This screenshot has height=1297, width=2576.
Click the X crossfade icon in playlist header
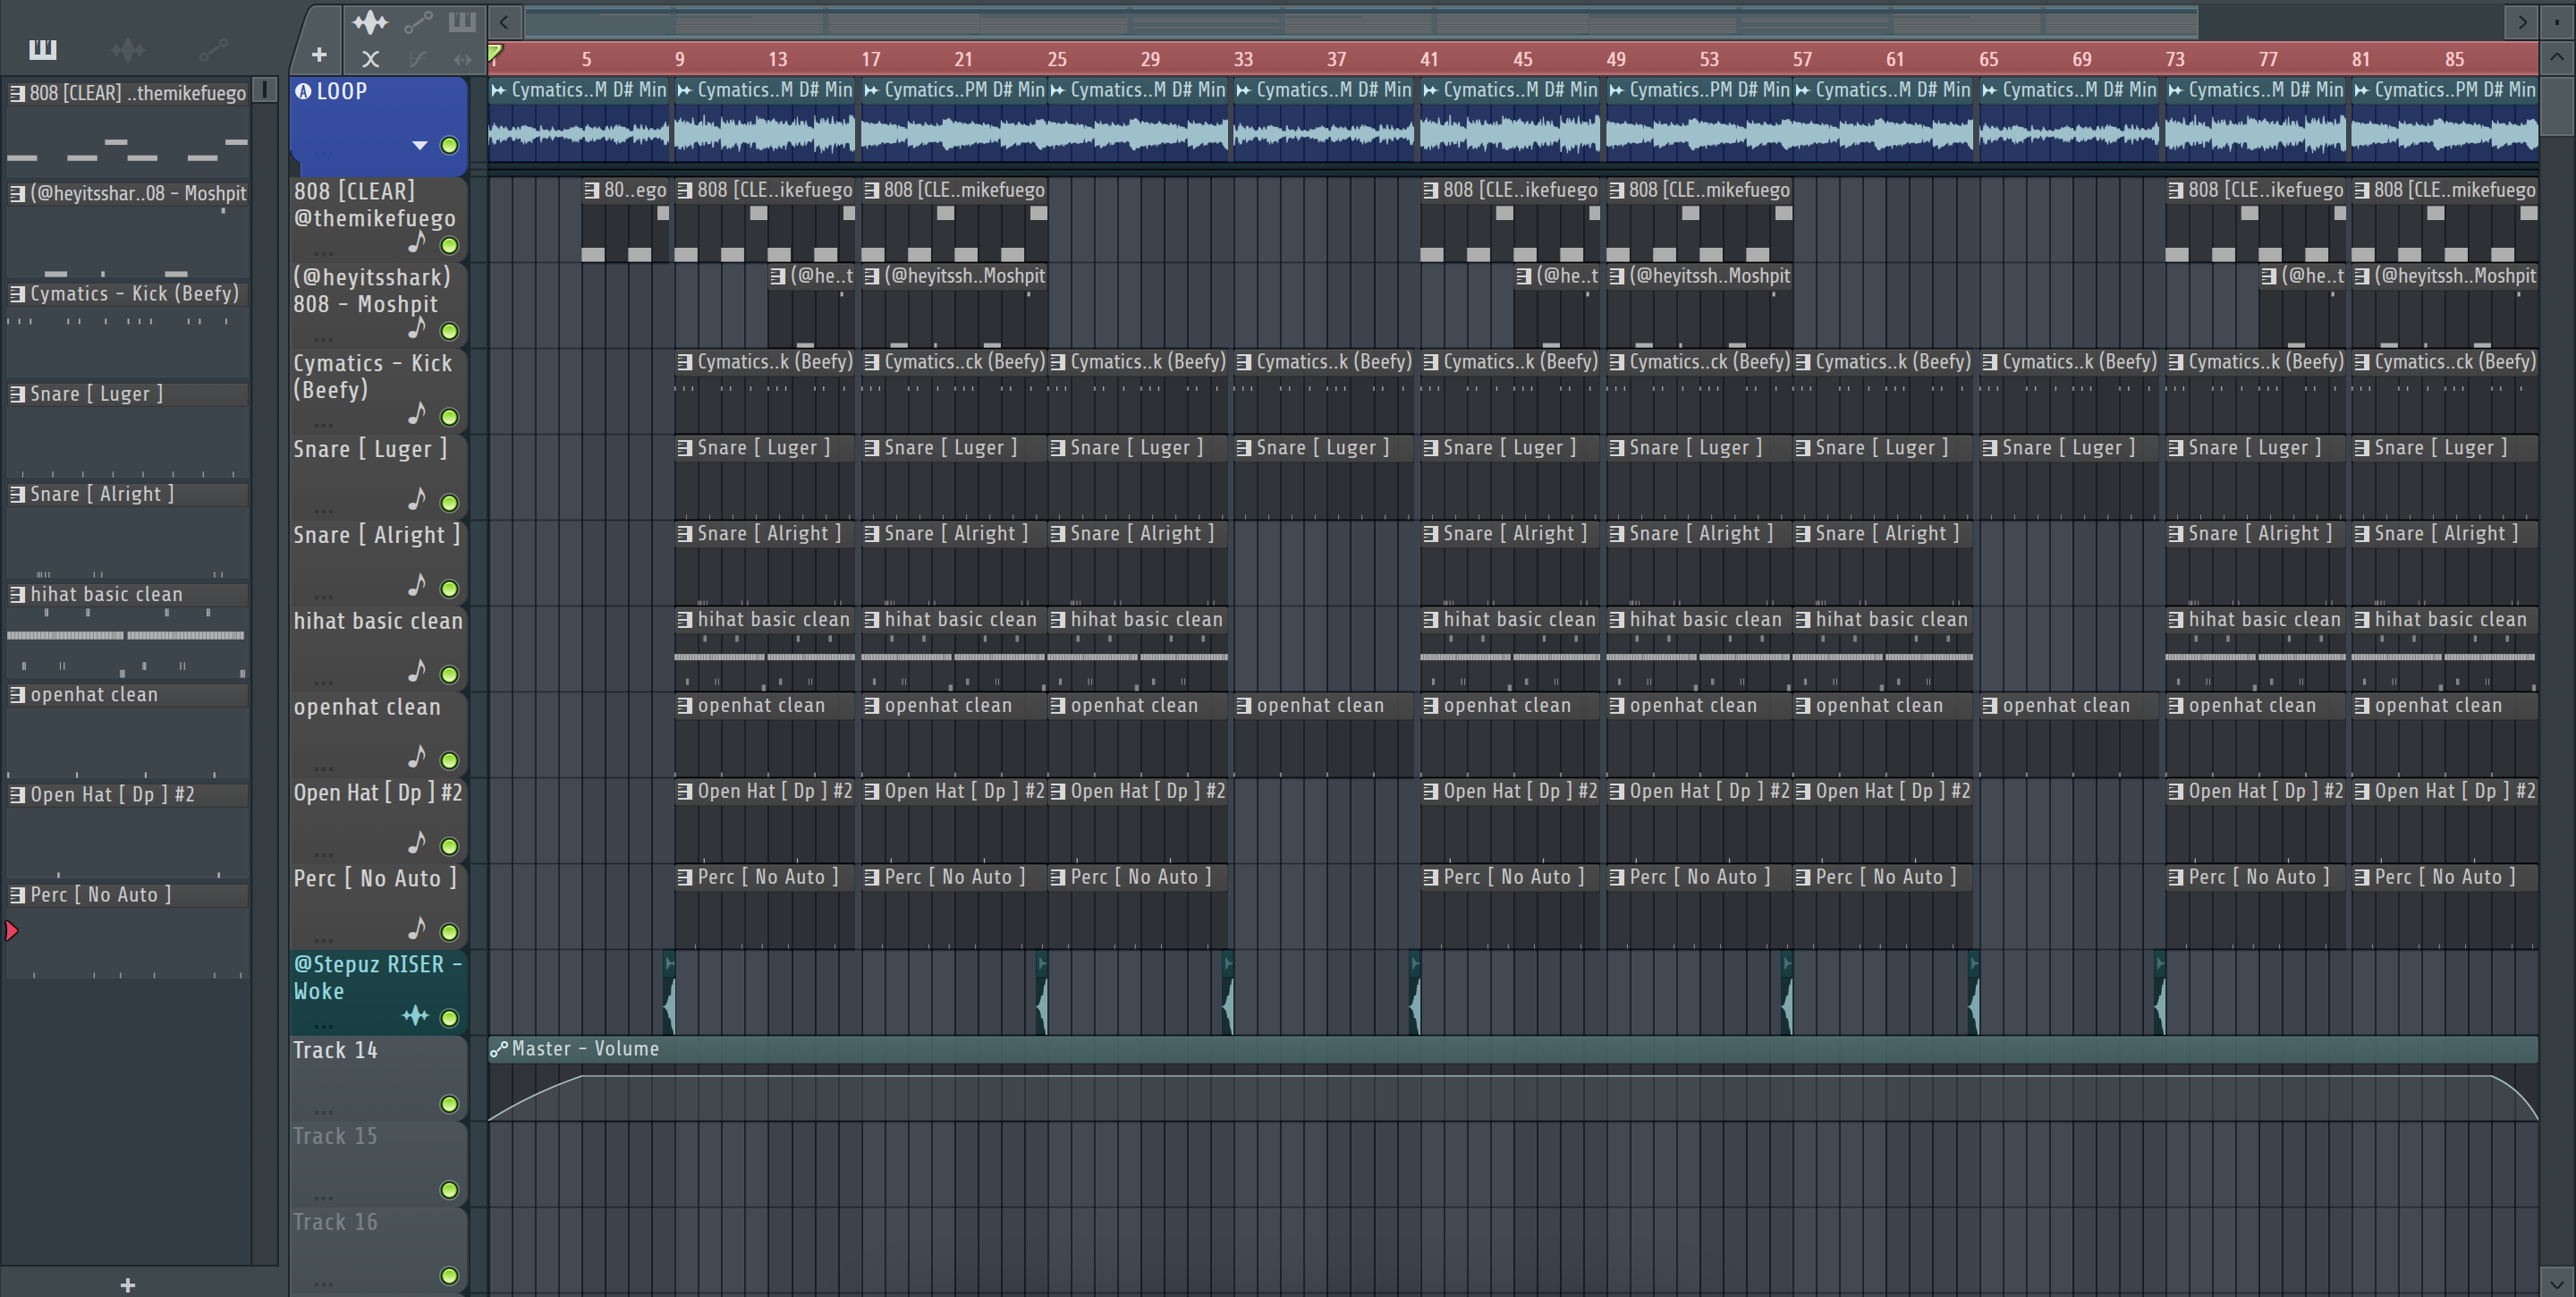370,59
